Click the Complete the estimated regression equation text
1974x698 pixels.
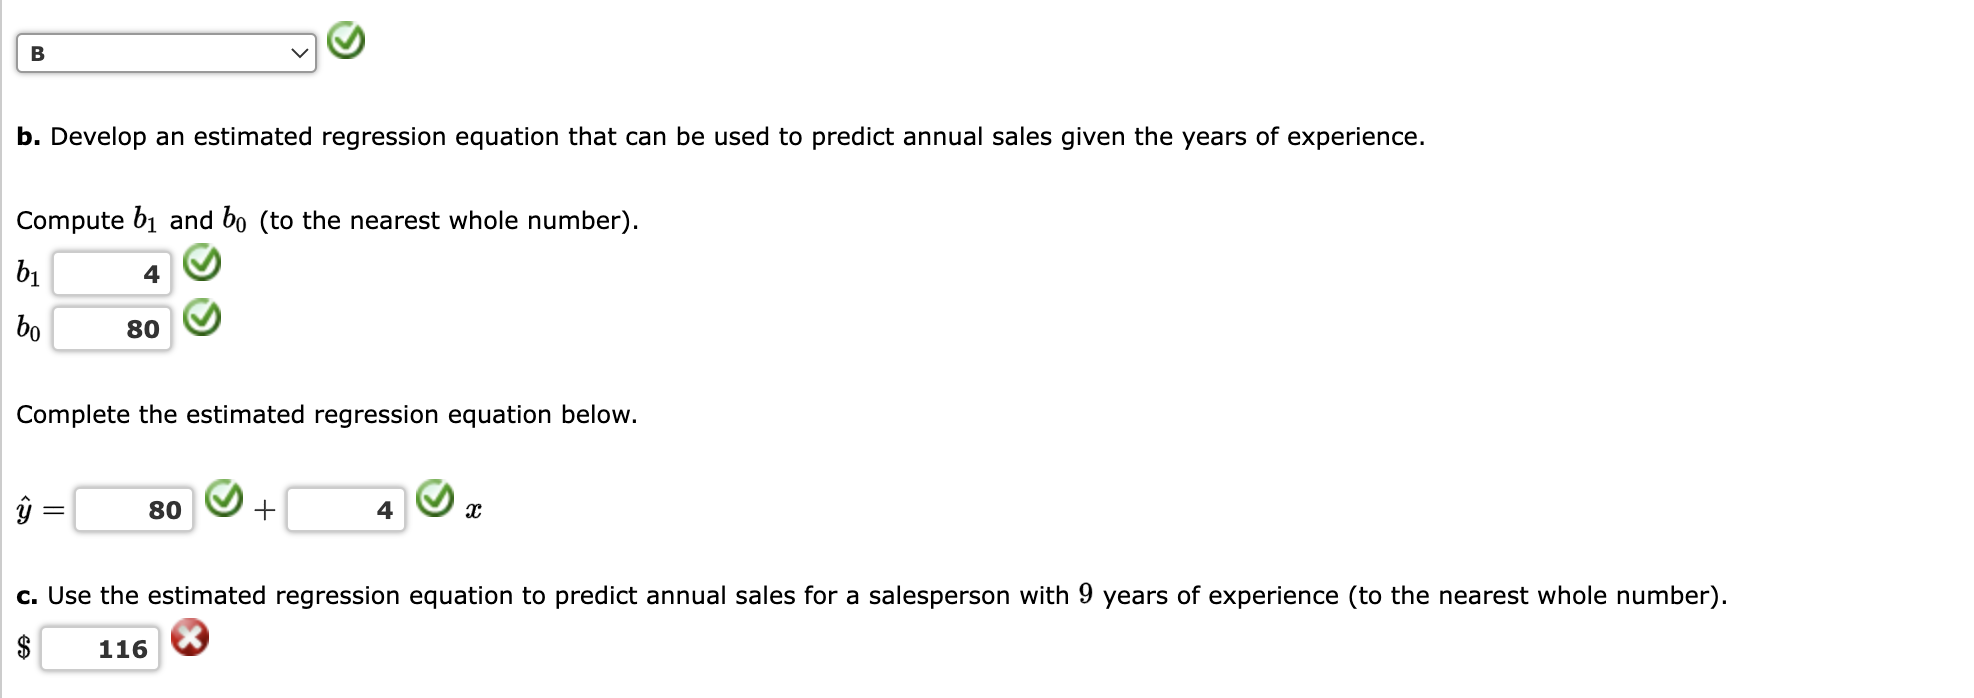coord(327,414)
